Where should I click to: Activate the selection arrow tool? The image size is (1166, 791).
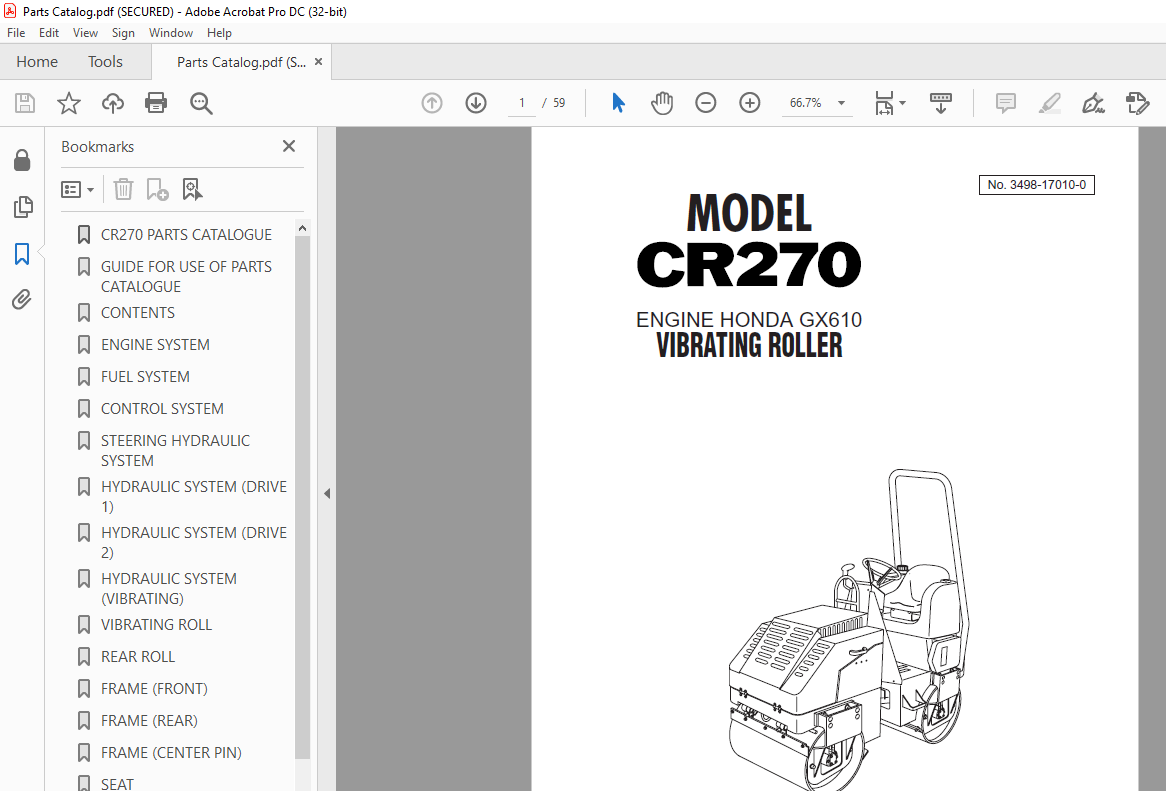pos(618,103)
